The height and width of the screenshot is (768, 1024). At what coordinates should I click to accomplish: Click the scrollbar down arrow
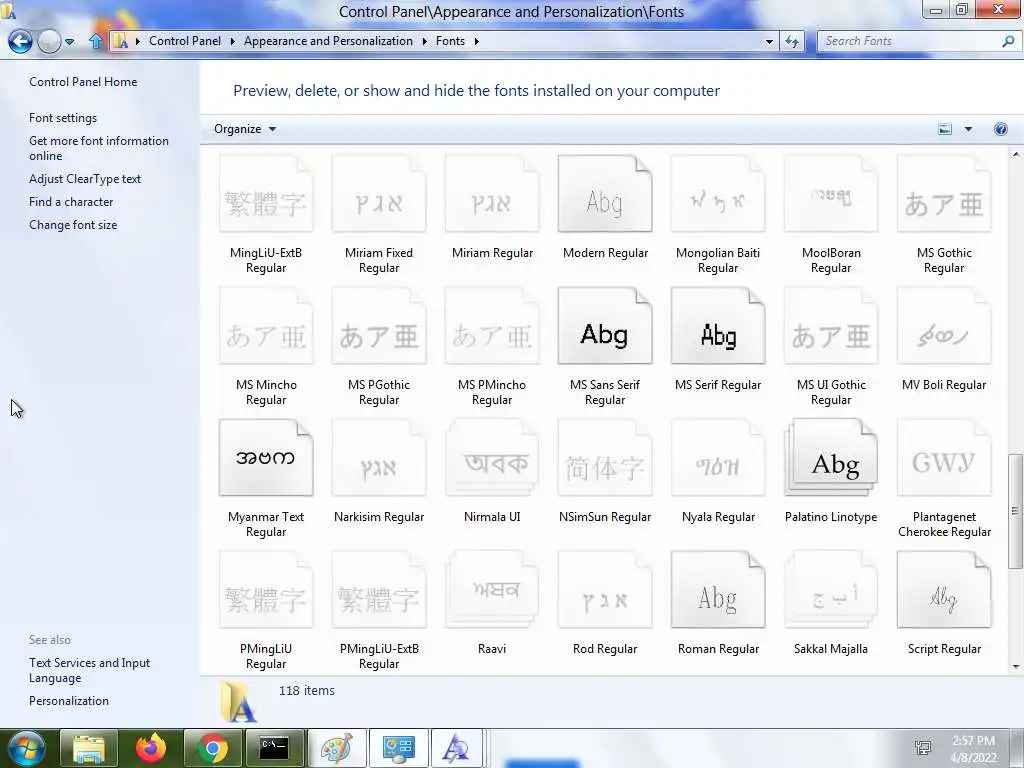click(x=1015, y=666)
